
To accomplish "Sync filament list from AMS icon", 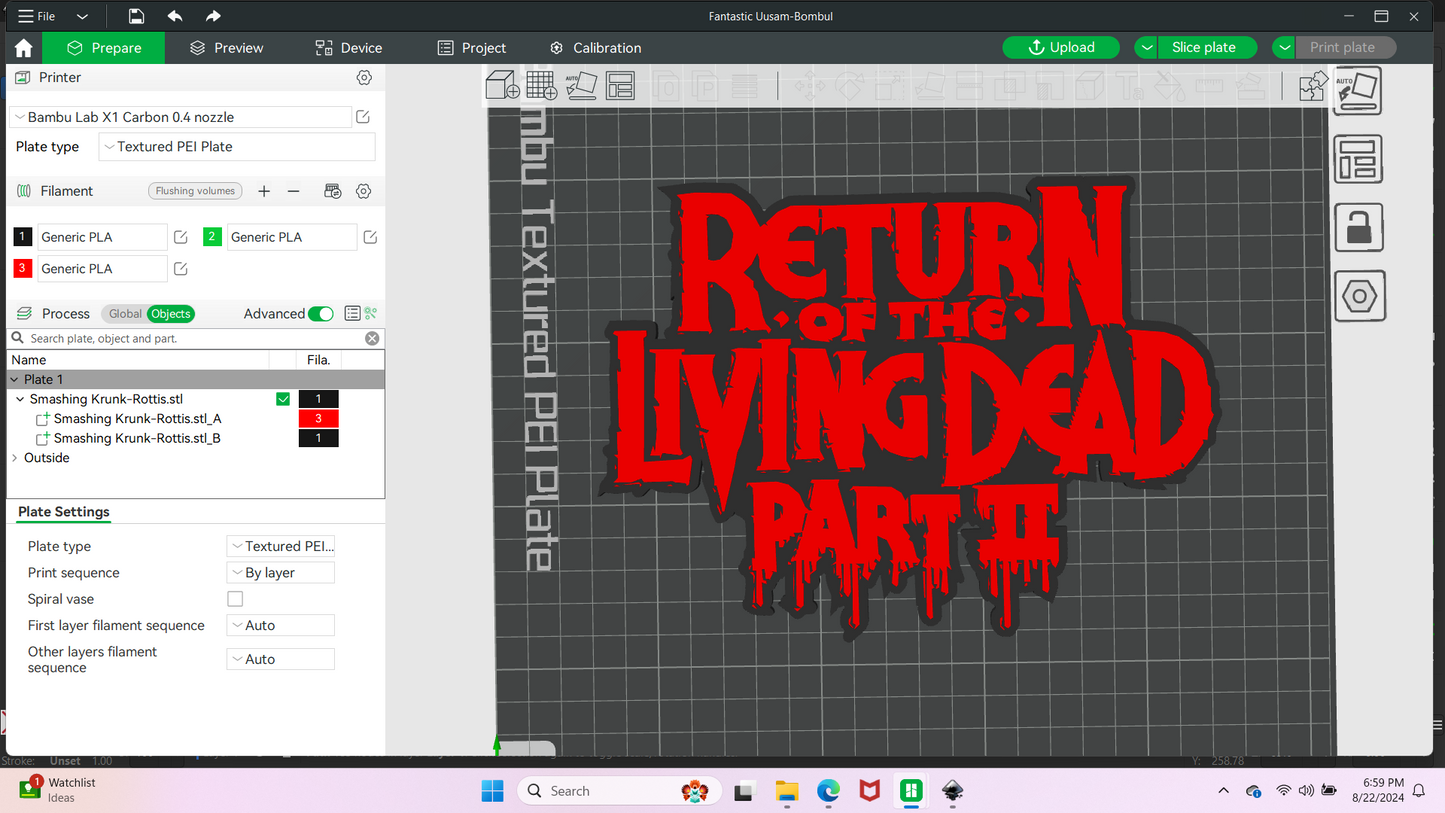I will tap(333, 191).
